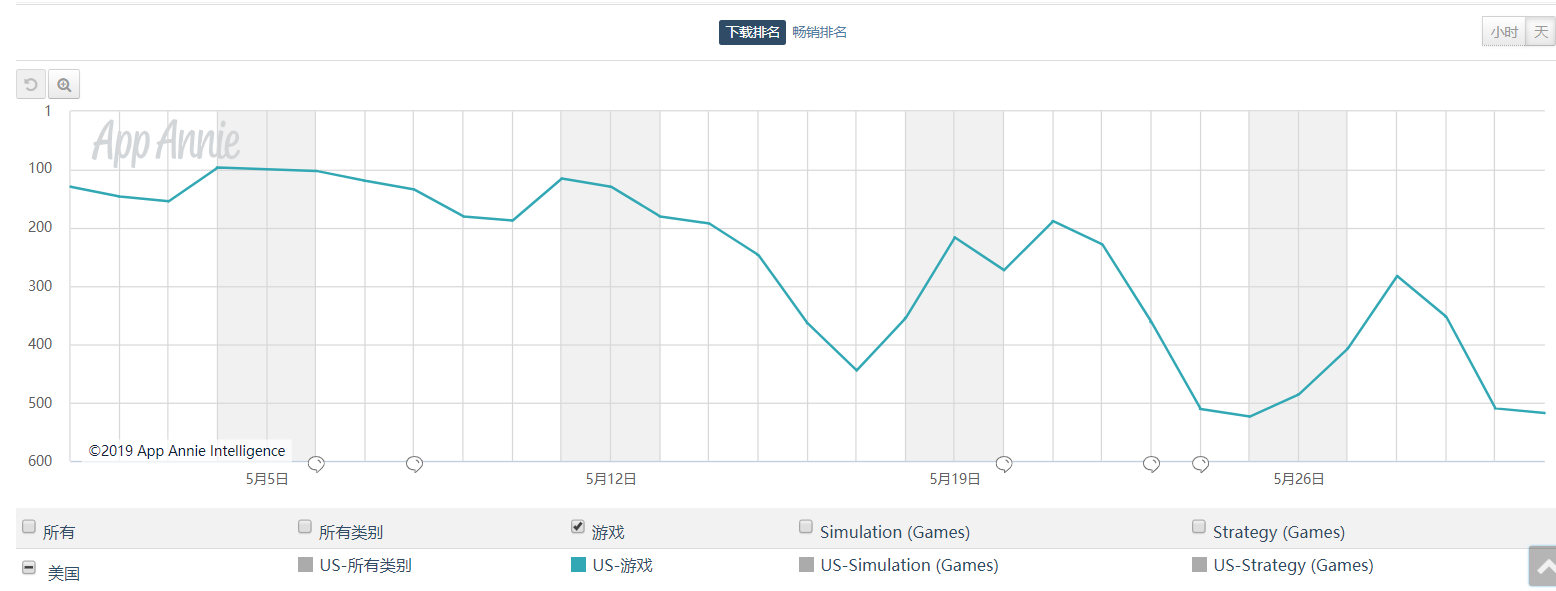Tick the Strategy (Games) checkbox
The width and height of the screenshot is (1556, 591).
pos(1198,527)
